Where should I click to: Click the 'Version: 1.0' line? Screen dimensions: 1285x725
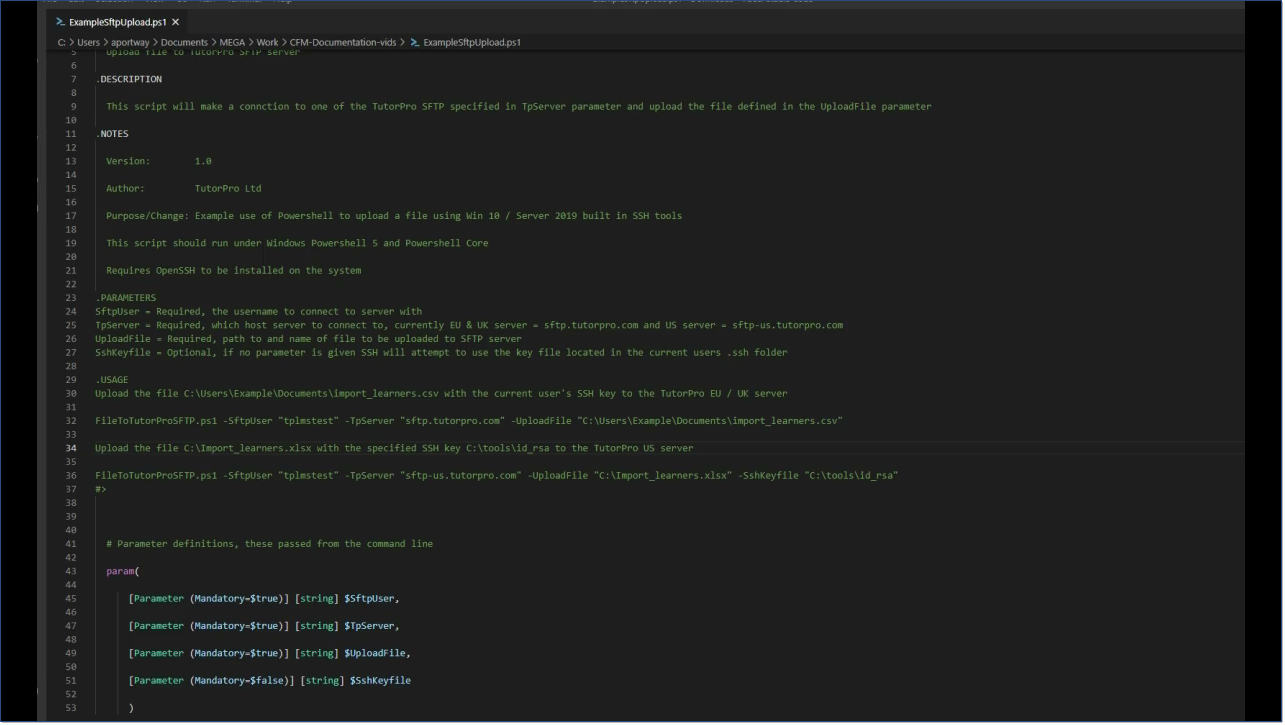point(159,161)
